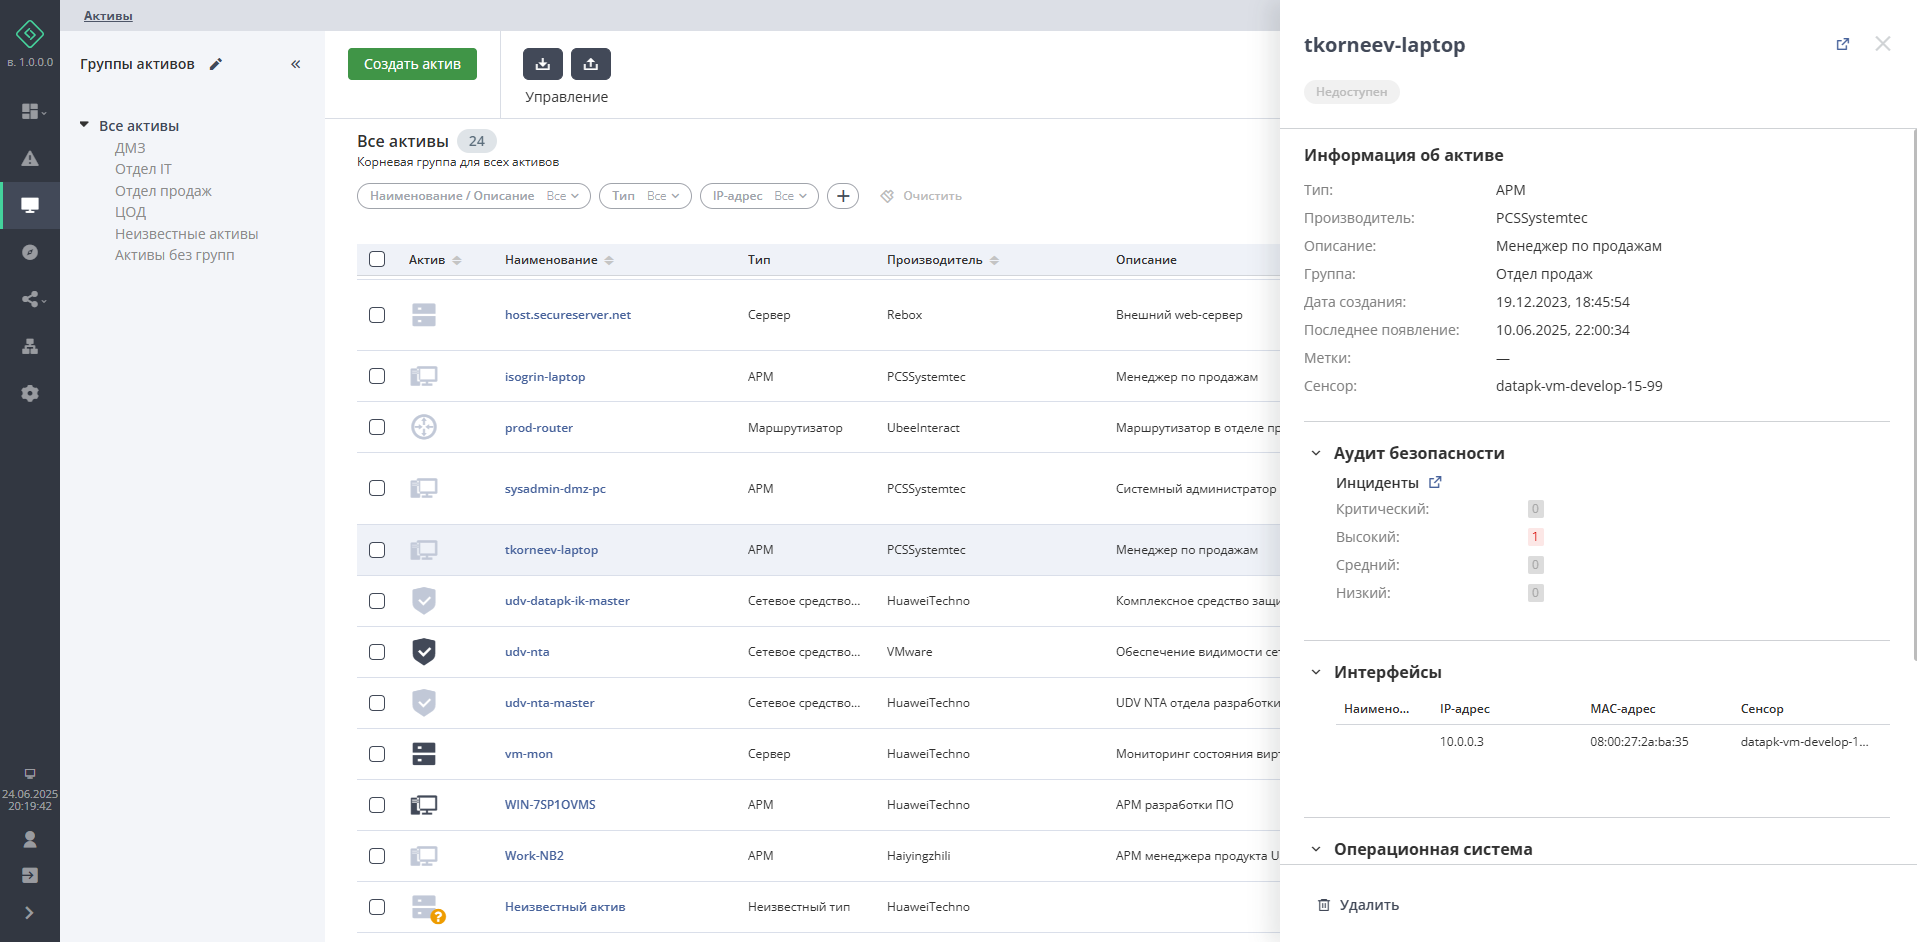This screenshot has height=942, width=1917.
Task: Select the ЦОД asset group
Action: [130, 212]
